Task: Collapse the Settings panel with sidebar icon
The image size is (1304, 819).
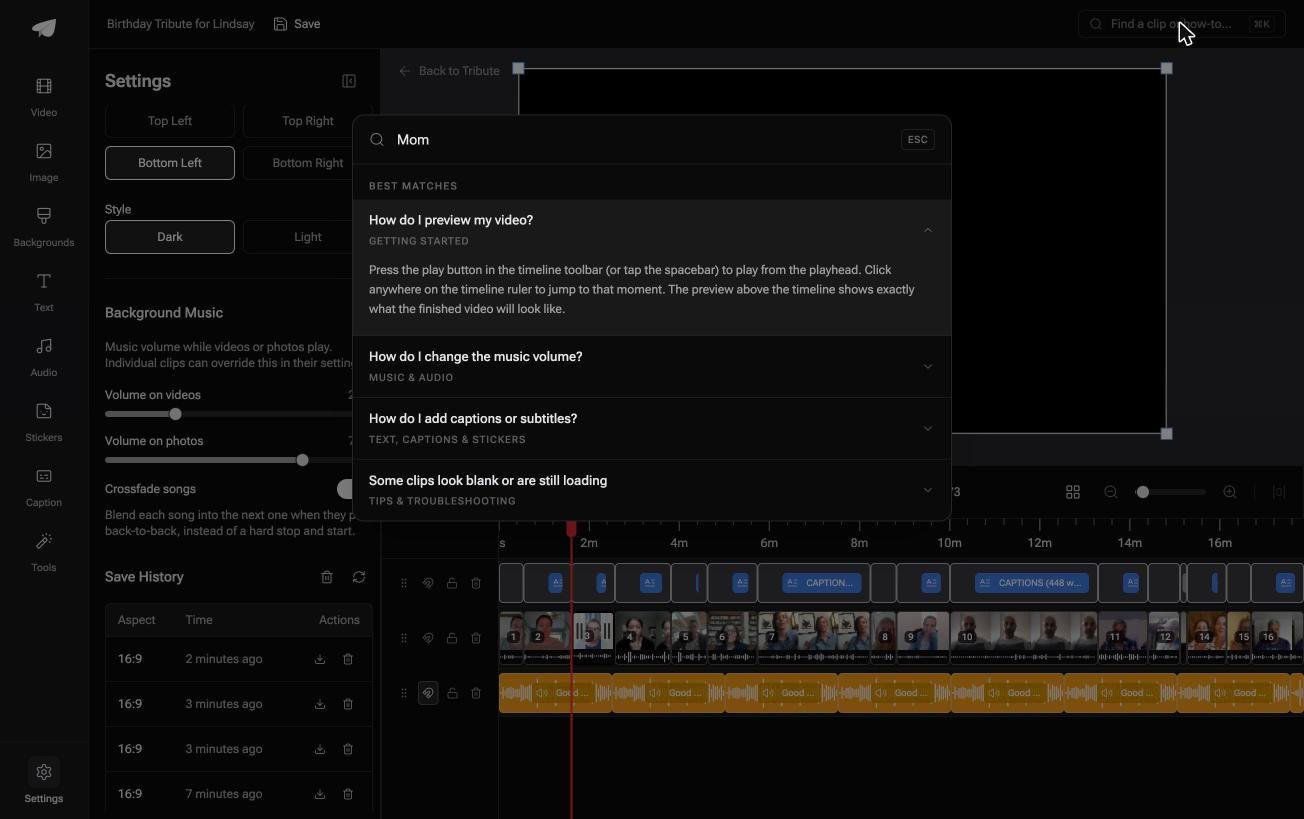Action: 349,81
